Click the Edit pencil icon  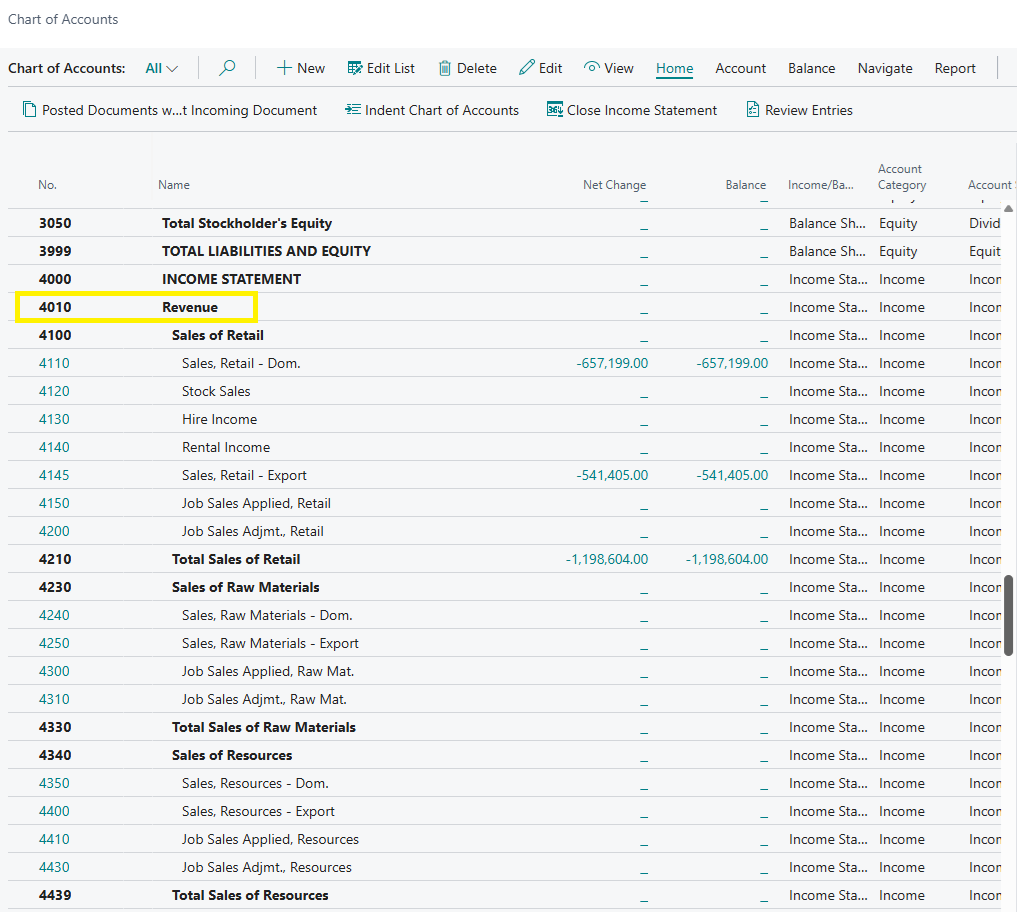[x=527, y=68]
